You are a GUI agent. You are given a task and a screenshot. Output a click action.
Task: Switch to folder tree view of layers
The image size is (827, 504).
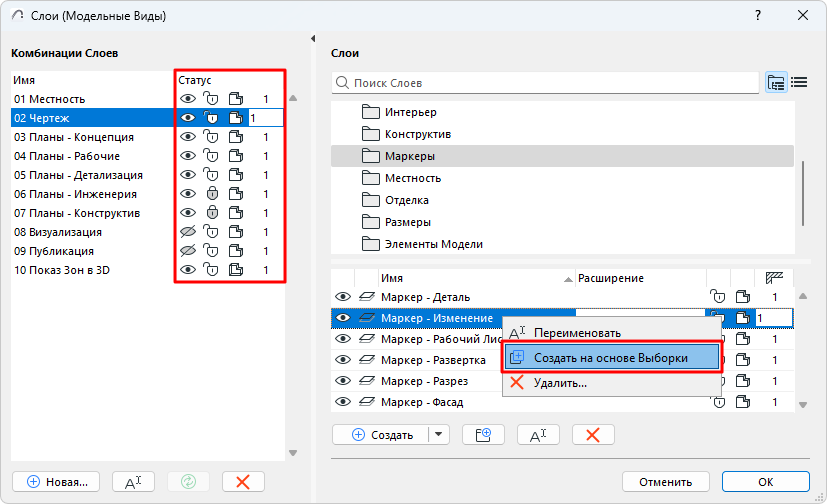pos(776,82)
